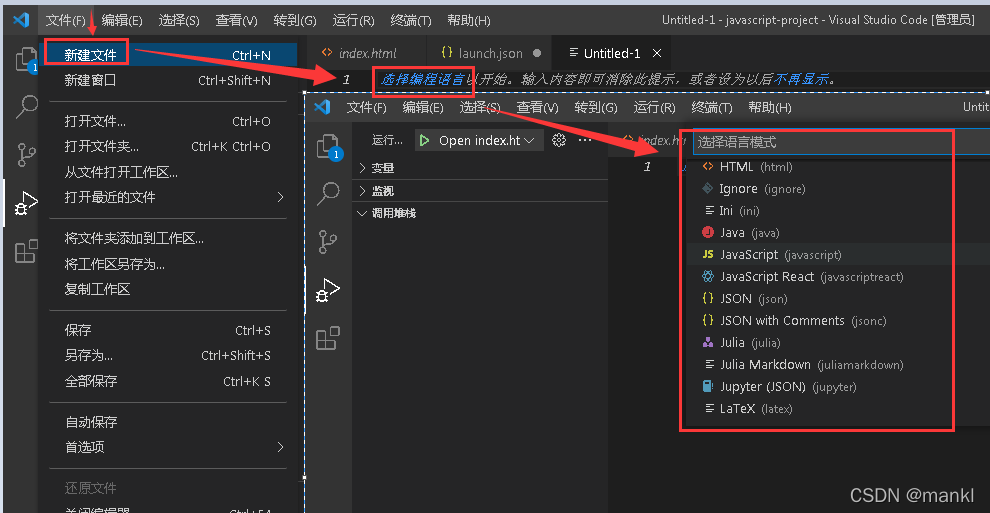Open Source Control icon in inner window

click(328, 242)
